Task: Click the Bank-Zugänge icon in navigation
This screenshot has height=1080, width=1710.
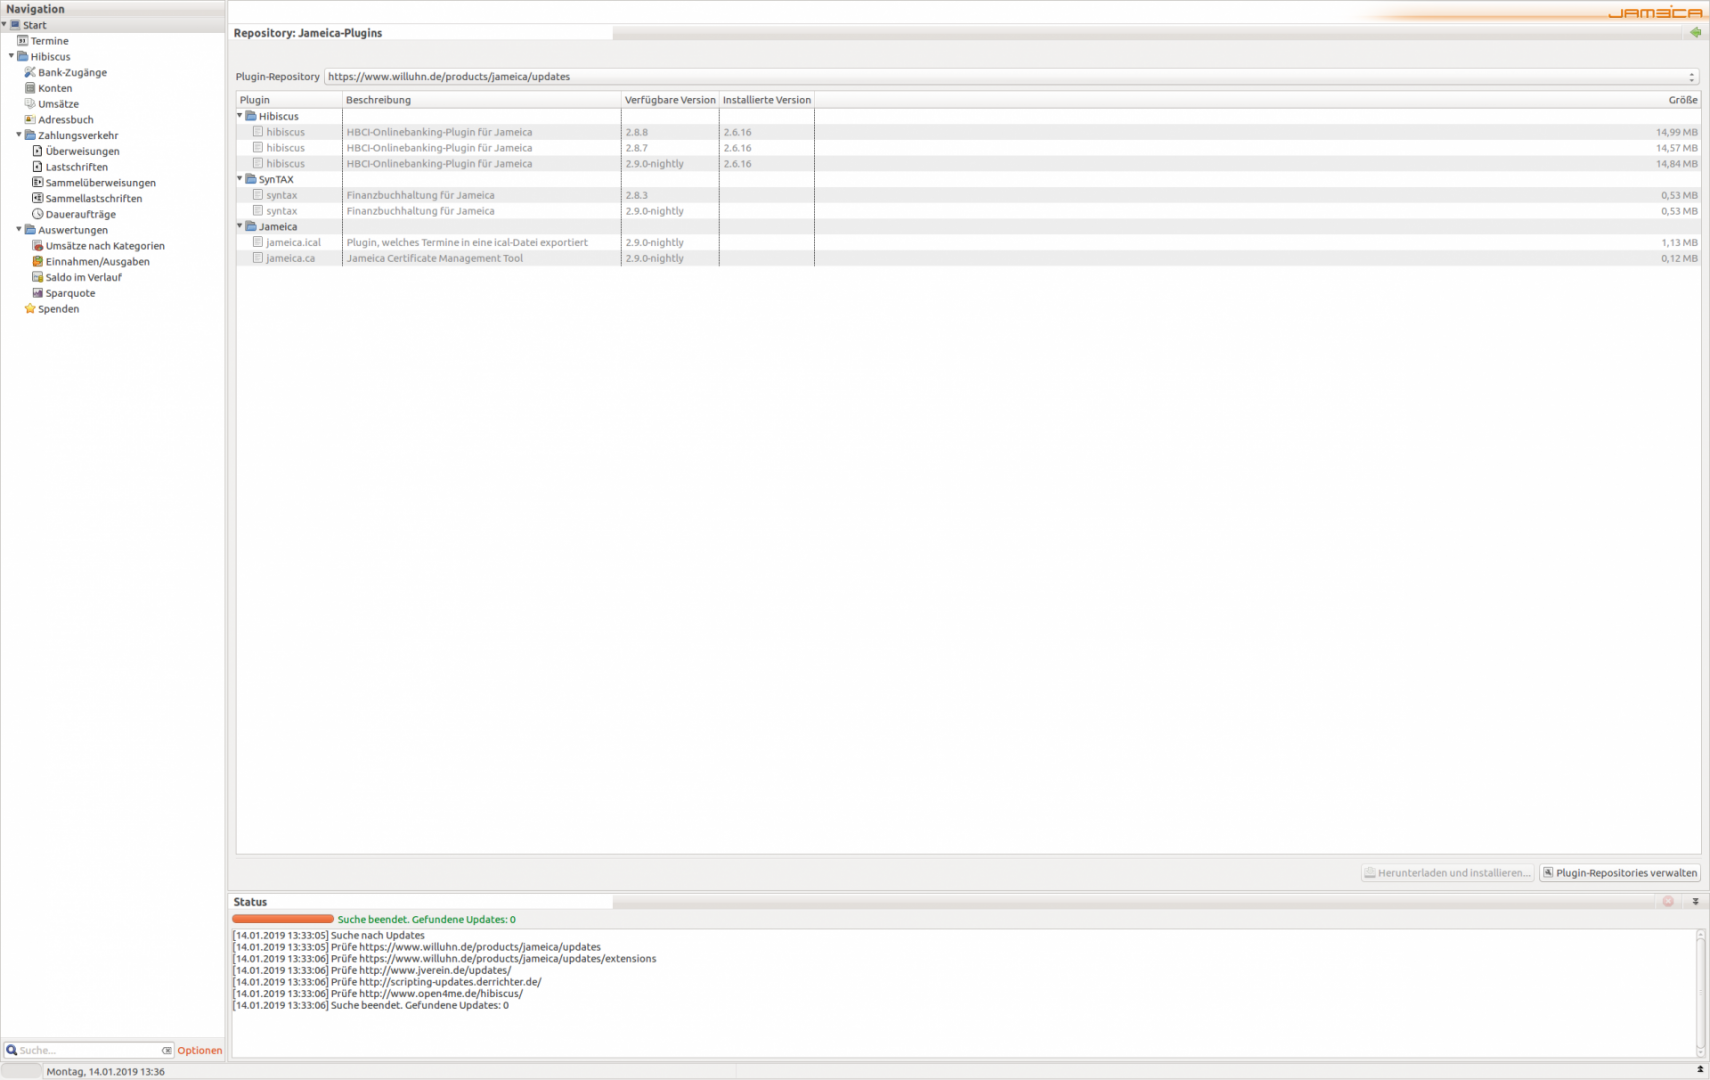Action: 30,72
